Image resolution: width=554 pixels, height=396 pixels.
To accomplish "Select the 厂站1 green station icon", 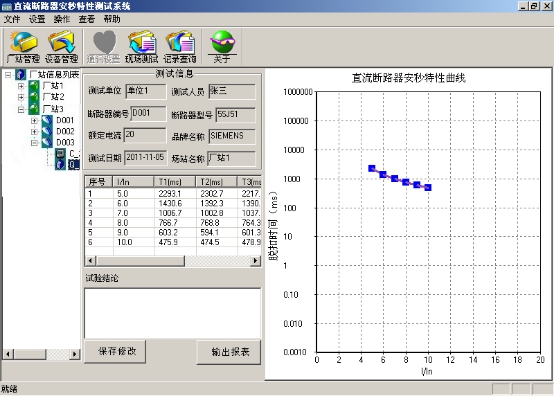I will pyautogui.click(x=34, y=85).
